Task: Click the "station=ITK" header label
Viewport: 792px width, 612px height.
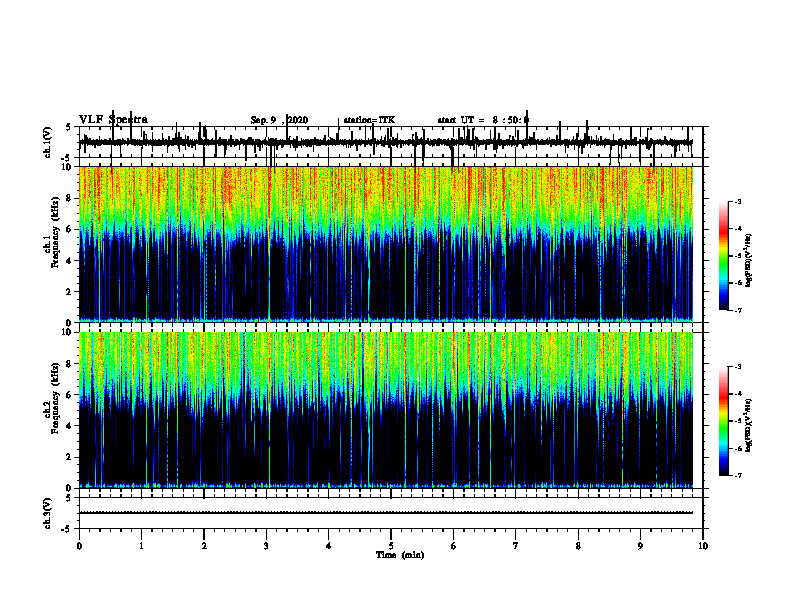Action: pos(369,120)
